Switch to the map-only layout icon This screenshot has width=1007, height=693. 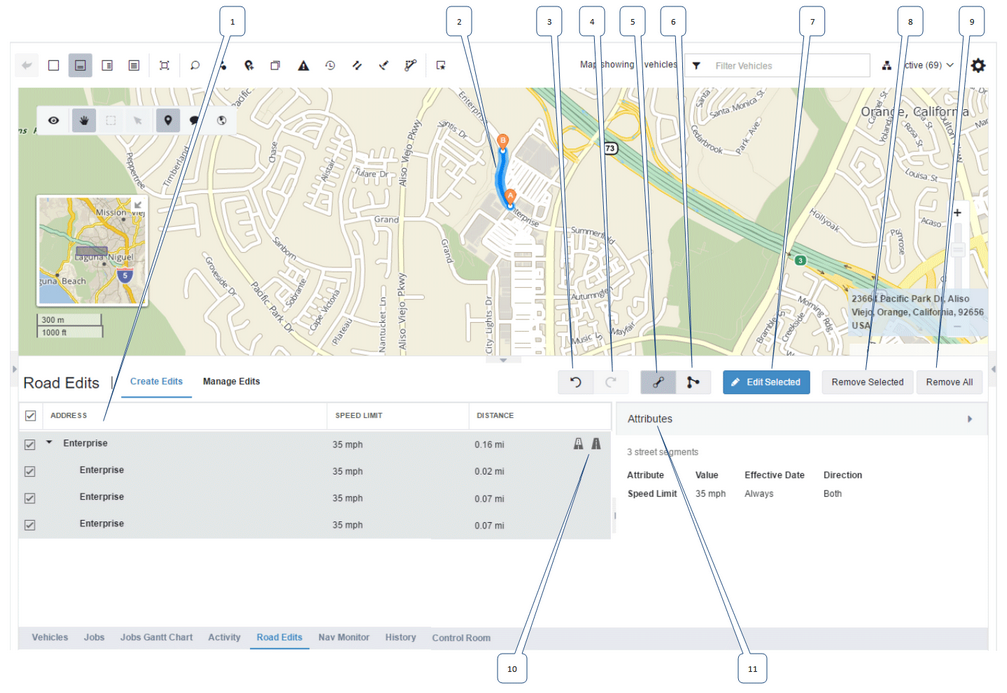[x=54, y=65]
